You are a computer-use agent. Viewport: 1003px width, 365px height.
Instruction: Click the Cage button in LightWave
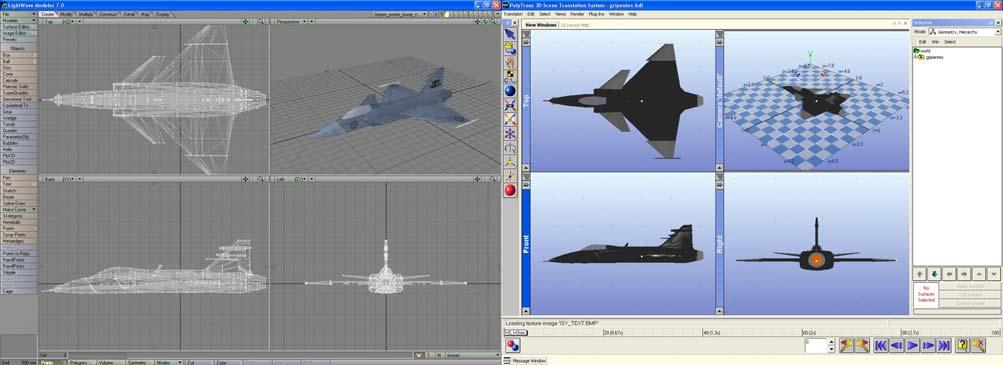tap(19, 291)
